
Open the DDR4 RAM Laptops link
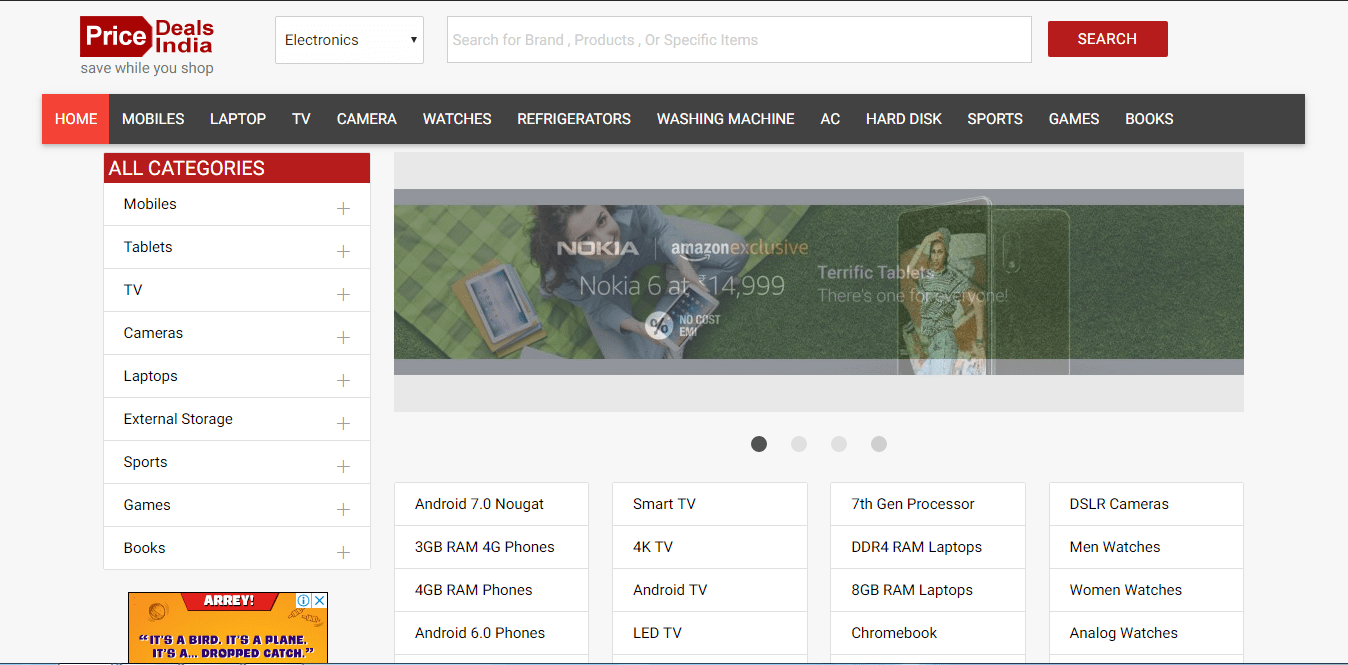click(917, 547)
